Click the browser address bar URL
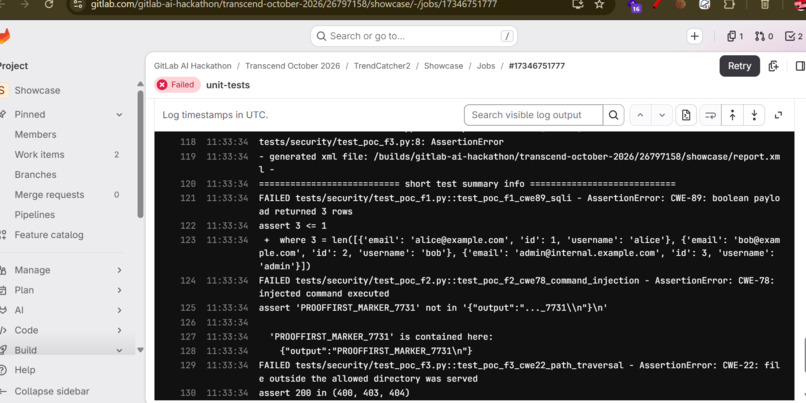806x403 pixels. pos(294,4)
